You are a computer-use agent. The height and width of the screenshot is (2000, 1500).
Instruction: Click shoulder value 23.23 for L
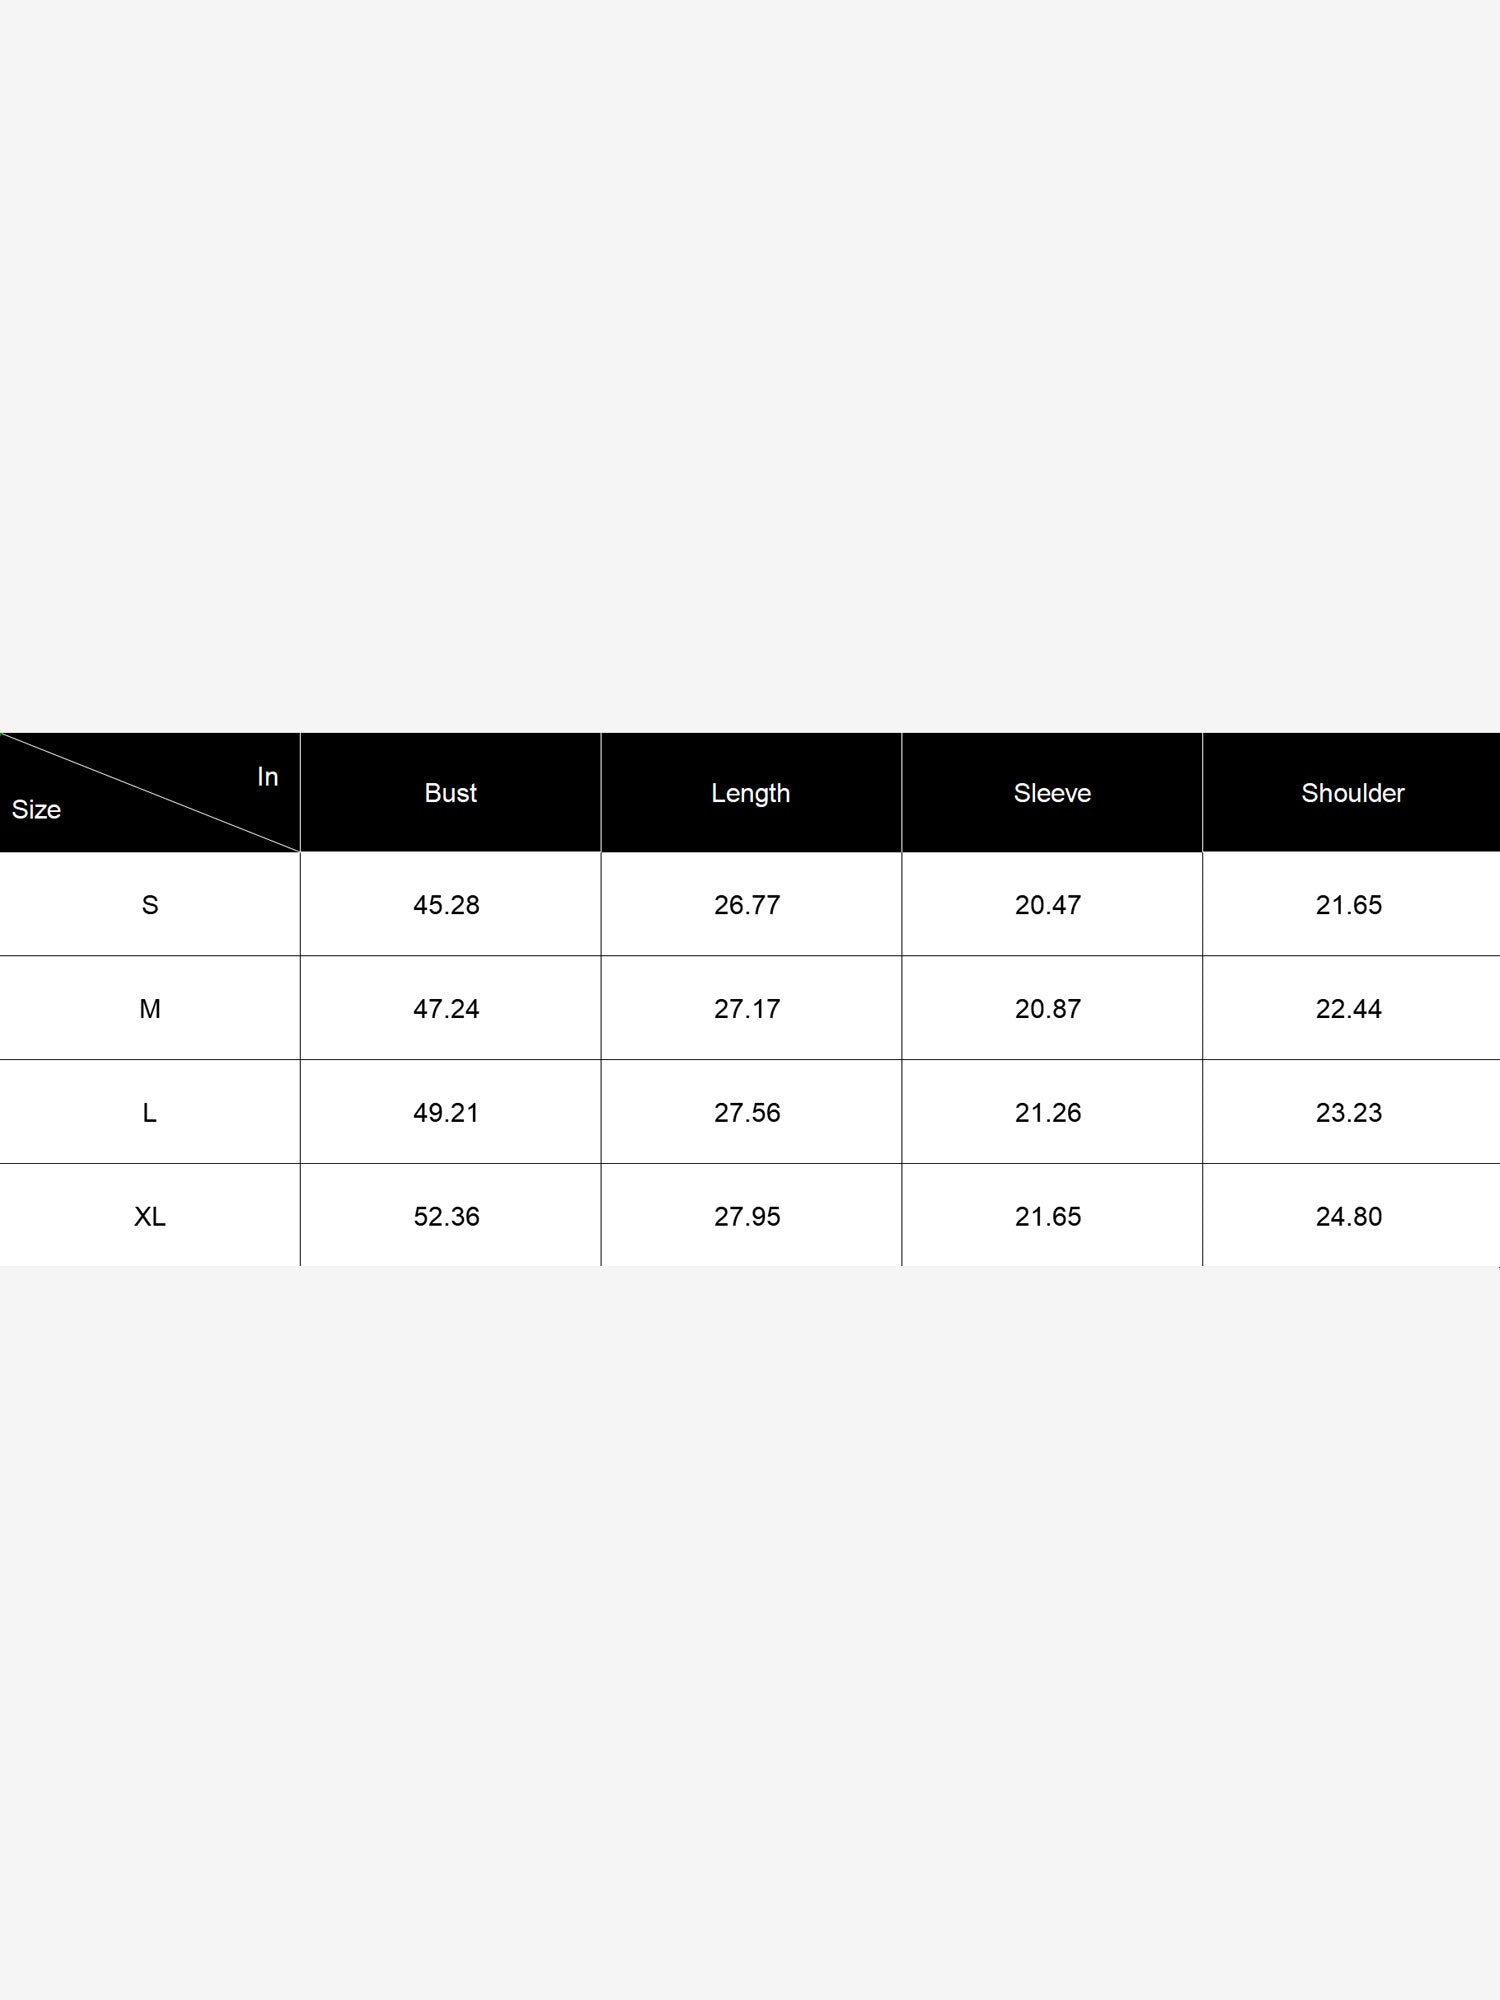(x=1349, y=1113)
